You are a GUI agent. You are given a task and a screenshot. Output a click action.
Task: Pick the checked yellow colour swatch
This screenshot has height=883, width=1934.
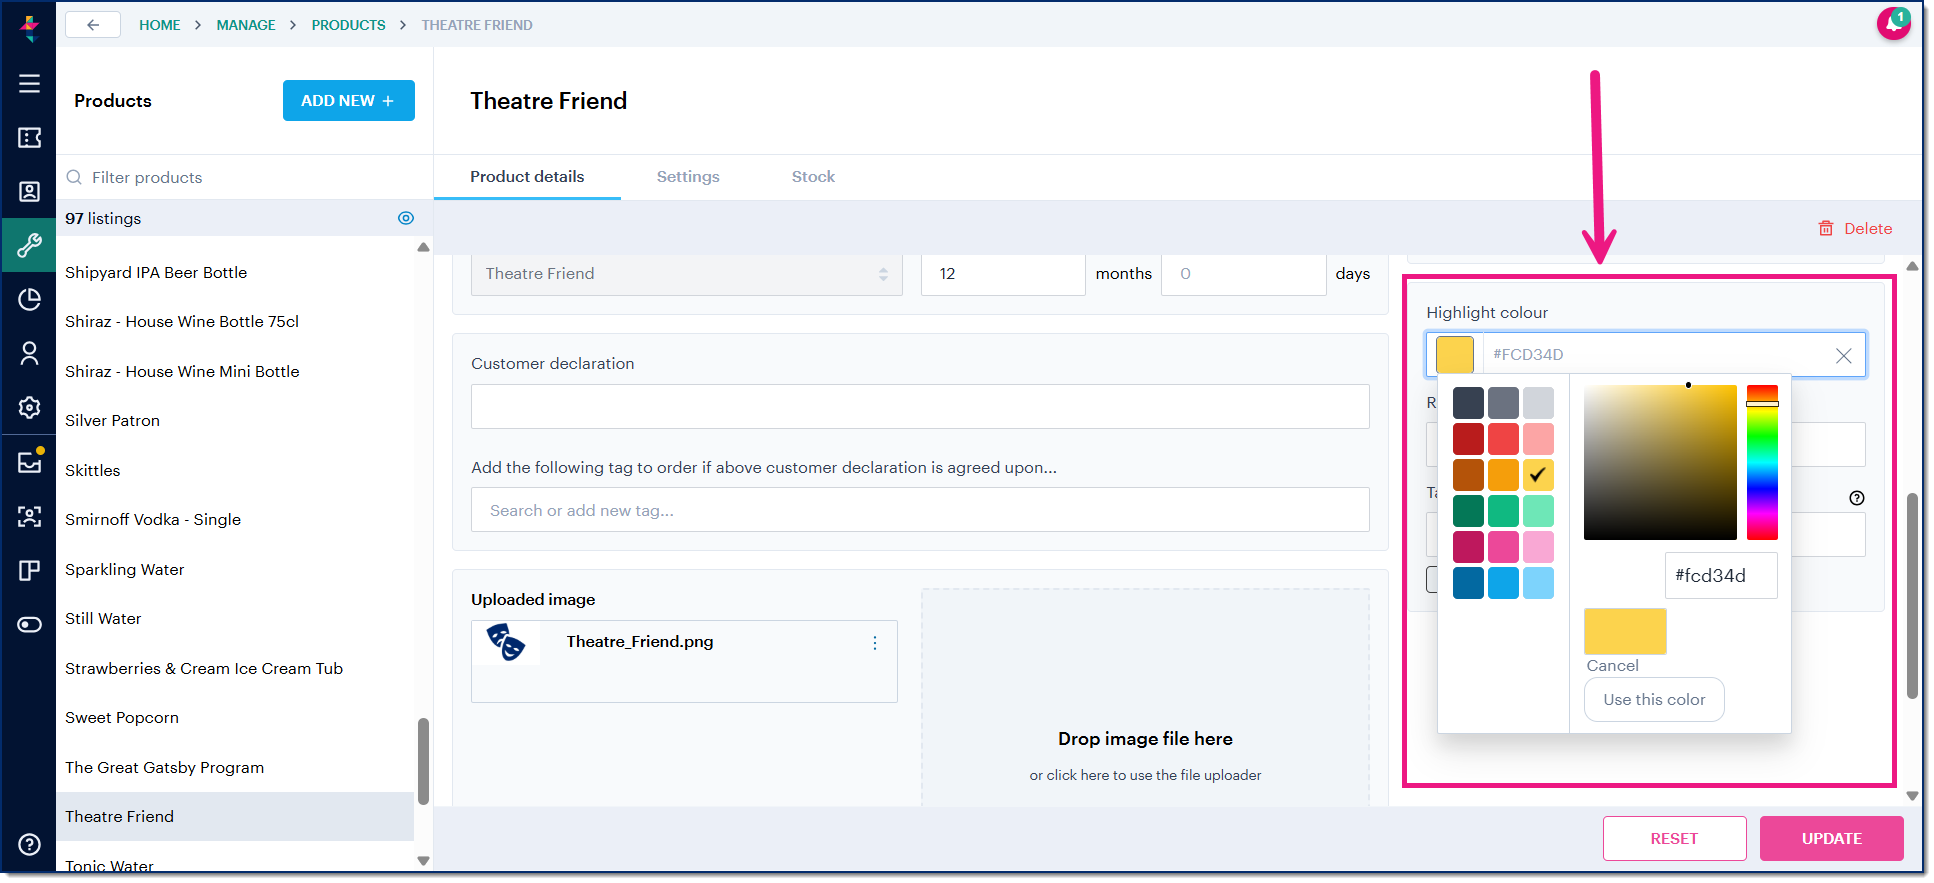pyautogui.click(x=1538, y=475)
